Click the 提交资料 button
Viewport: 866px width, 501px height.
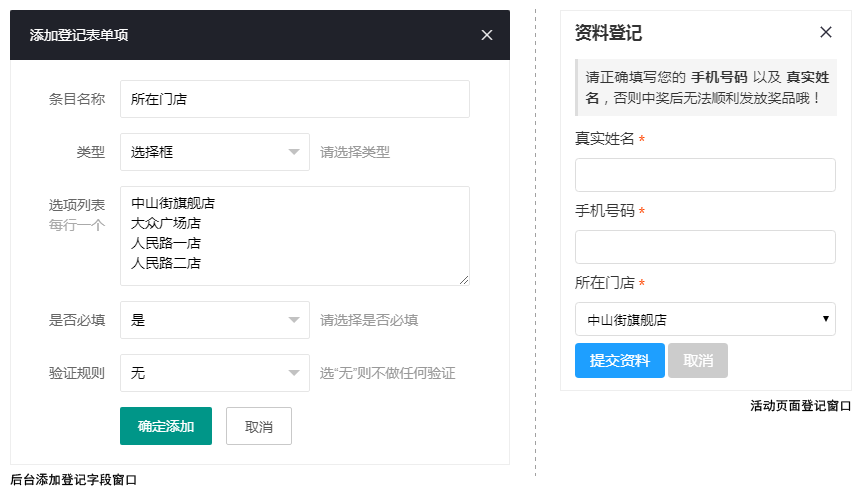coord(620,361)
